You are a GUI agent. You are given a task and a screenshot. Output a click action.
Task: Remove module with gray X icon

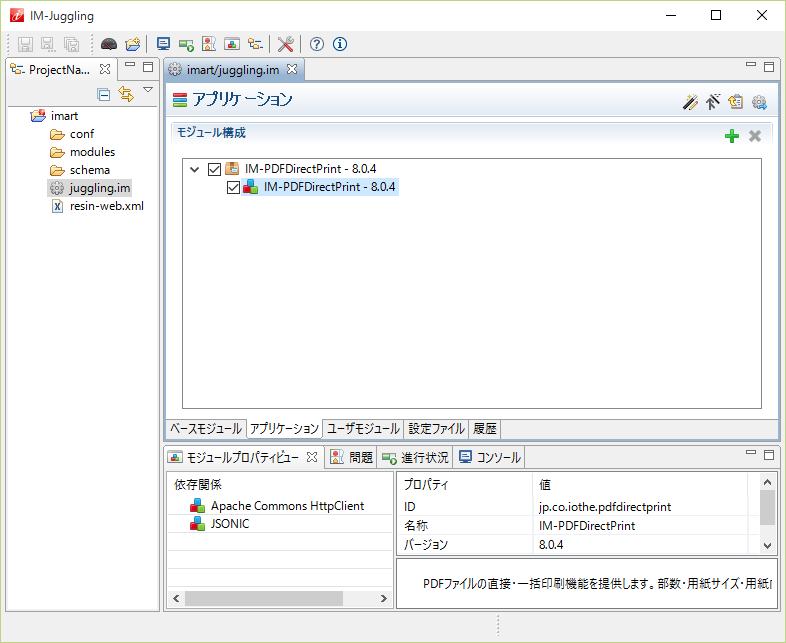click(x=755, y=136)
